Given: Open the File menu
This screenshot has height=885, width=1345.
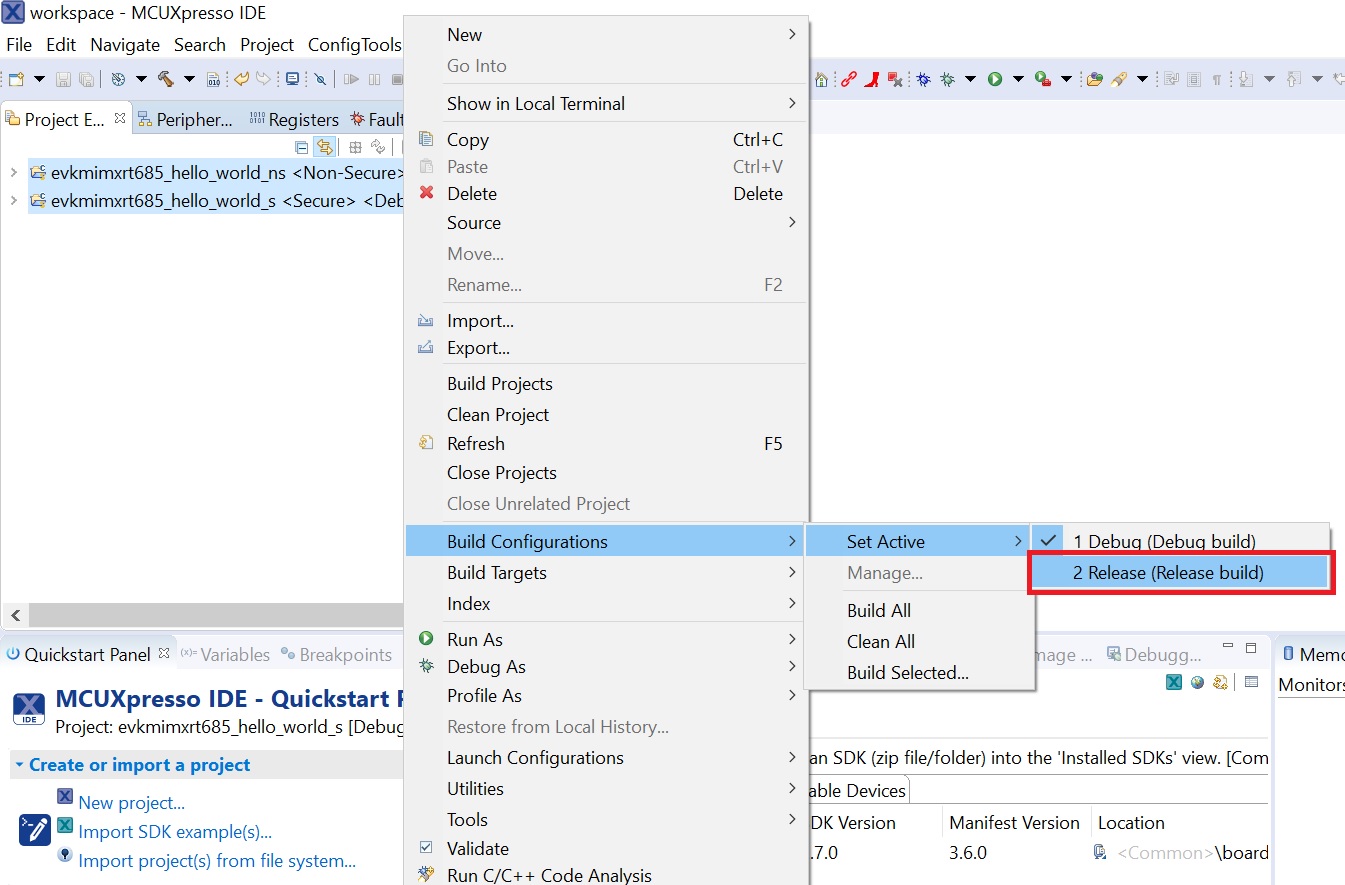Looking at the screenshot, I should pyautogui.click(x=19, y=45).
